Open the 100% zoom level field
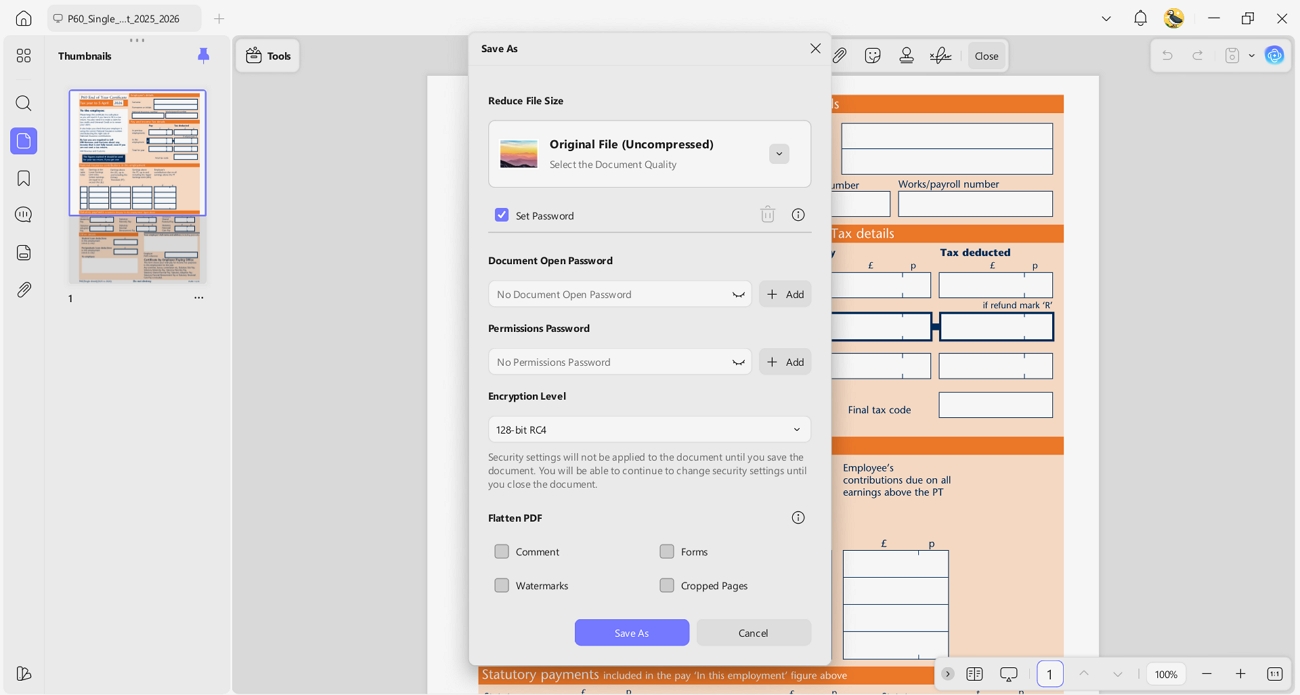This screenshot has height=695, width=1300. 1166,674
